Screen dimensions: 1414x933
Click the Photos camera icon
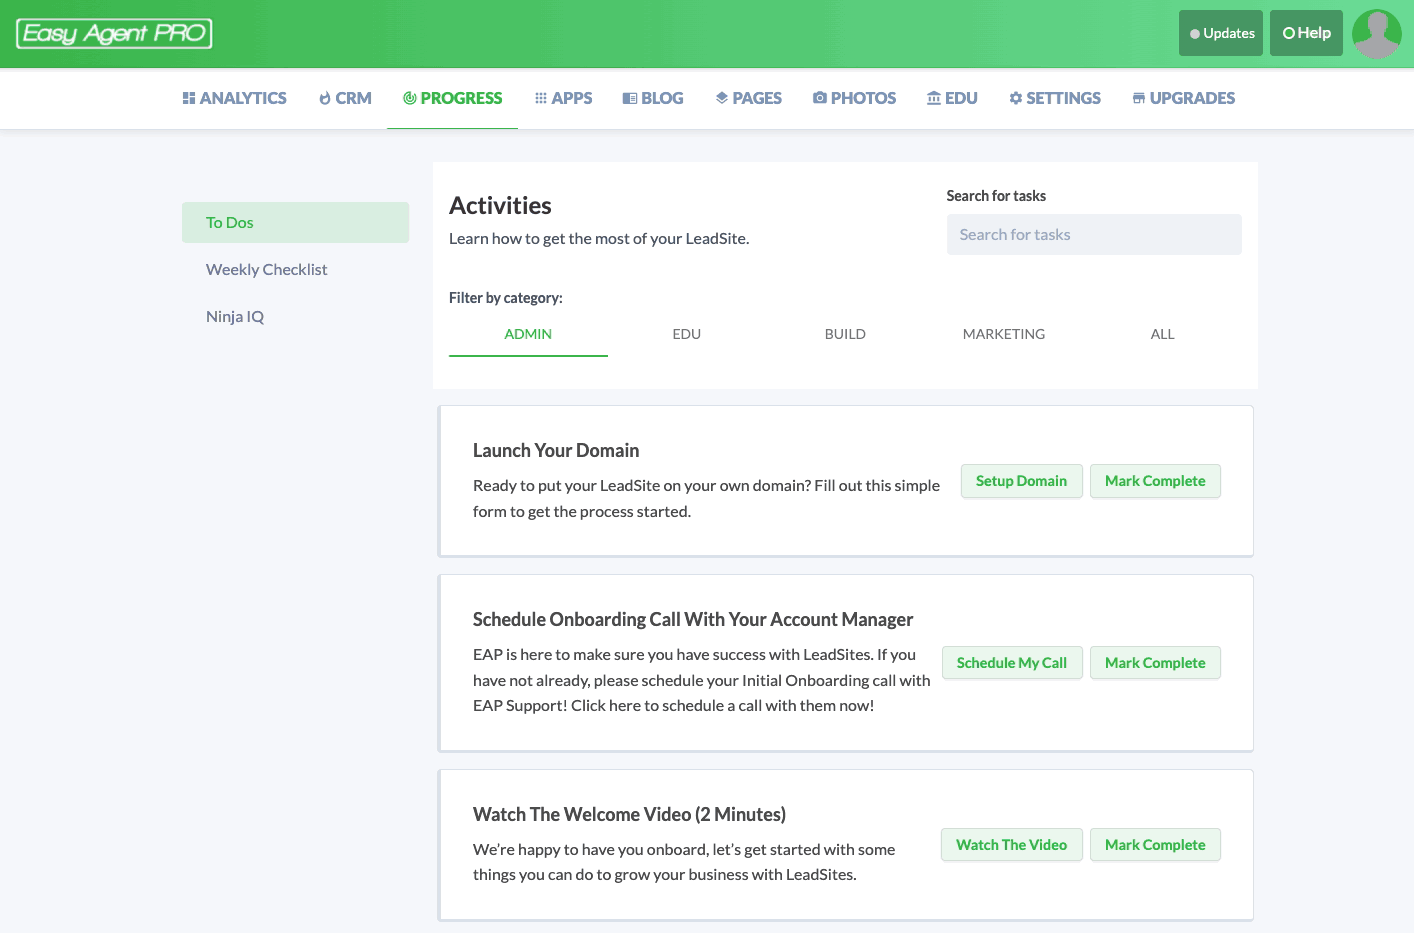[x=820, y=98]
